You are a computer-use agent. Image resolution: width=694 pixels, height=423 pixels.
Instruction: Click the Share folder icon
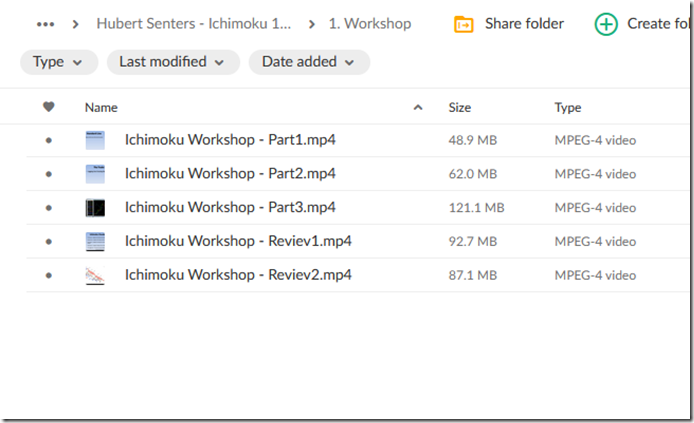tap(463, 24)
